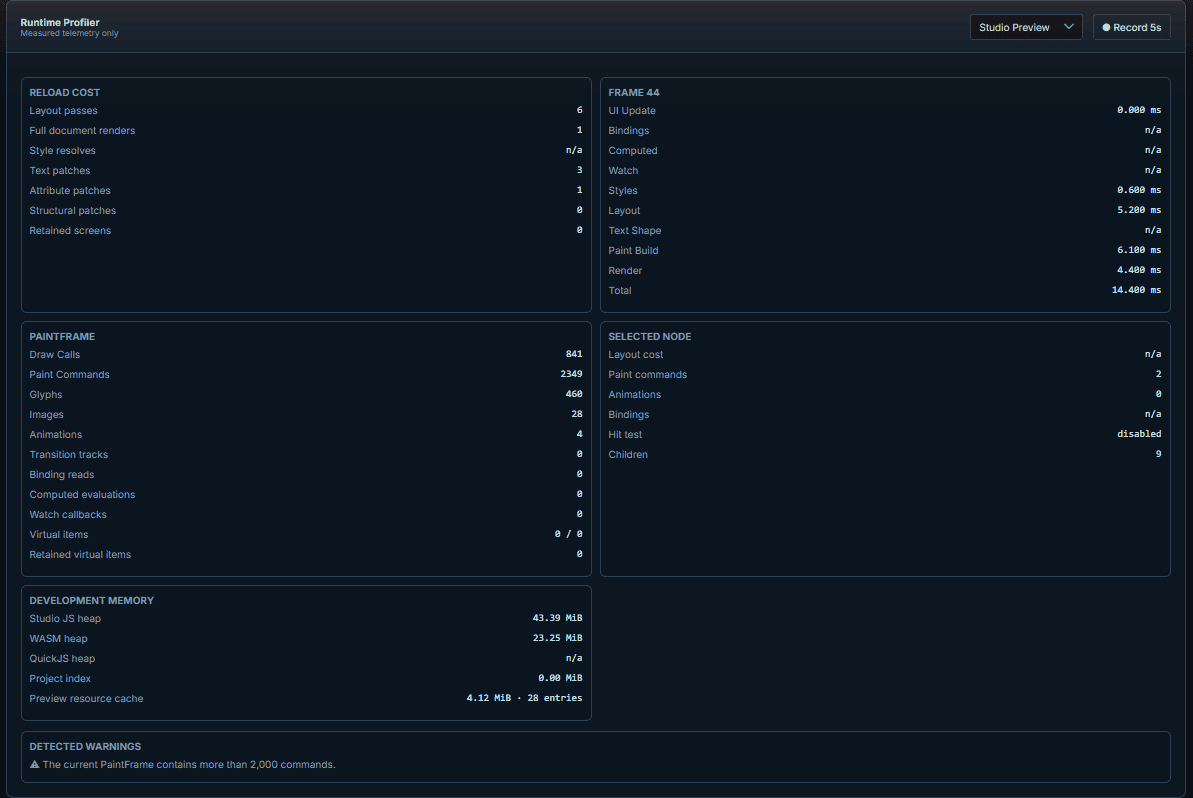Click the Studio JS heap value 43.39 MiB

[x=557, y=618]
